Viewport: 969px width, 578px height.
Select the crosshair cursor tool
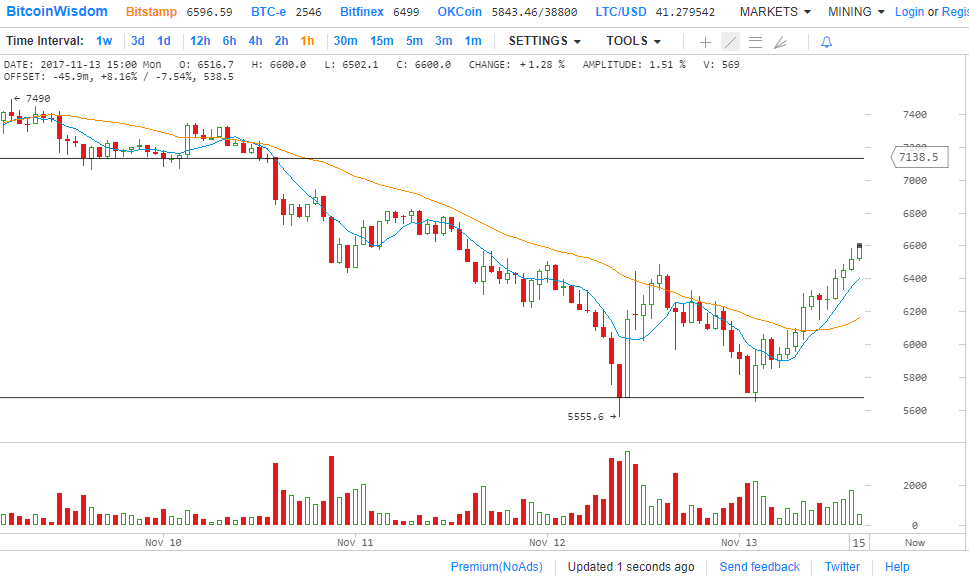705,42
